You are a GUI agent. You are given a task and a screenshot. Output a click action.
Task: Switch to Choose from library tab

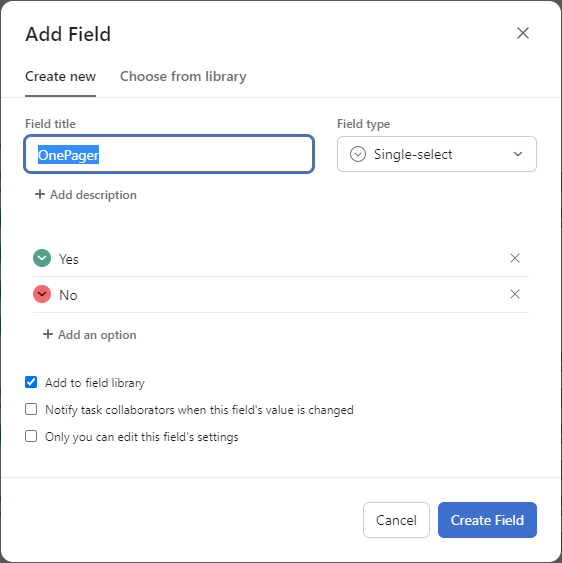click(183, 76)
